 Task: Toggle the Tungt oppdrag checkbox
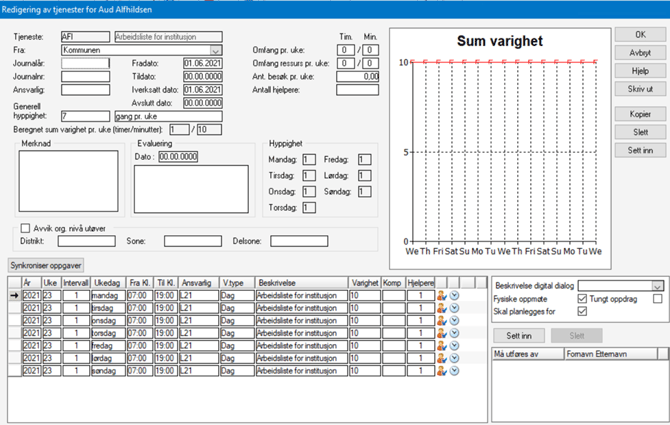pyautogui.click(x=657, y=299)
